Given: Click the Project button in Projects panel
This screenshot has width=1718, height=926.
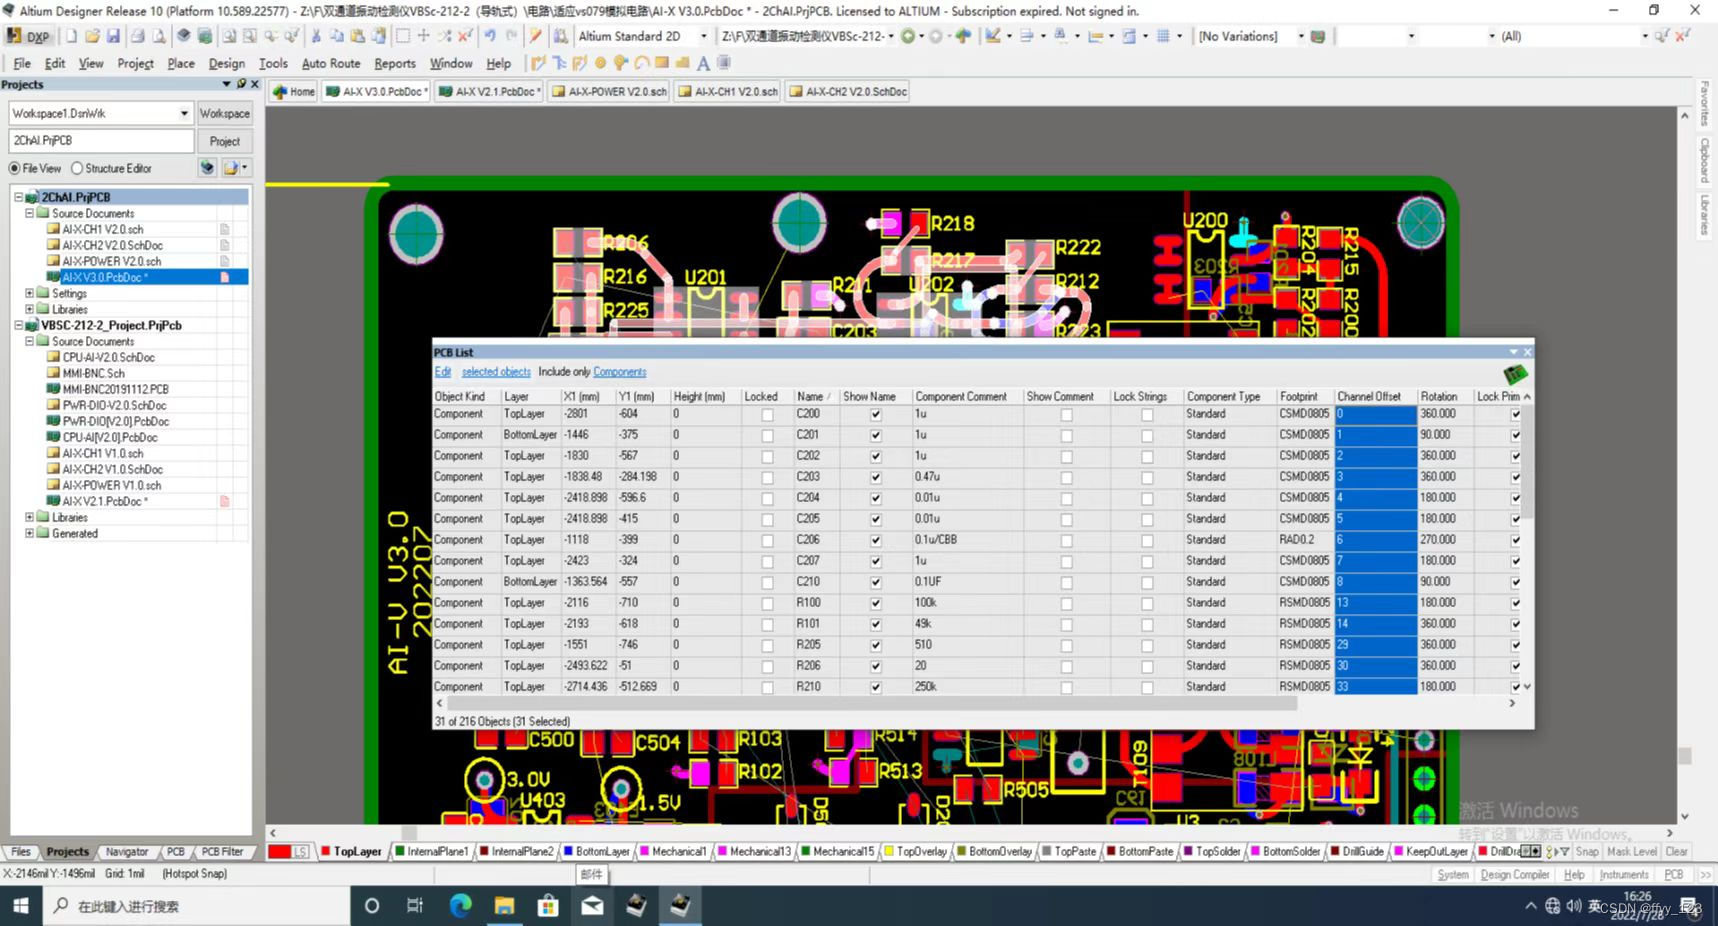Looking at the screenshot, I should click(x=224, y=141).
